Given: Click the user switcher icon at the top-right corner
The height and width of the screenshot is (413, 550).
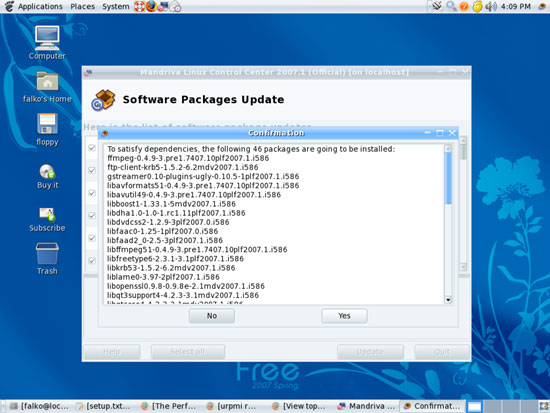Looking at the screenshot, I should 542,6.
